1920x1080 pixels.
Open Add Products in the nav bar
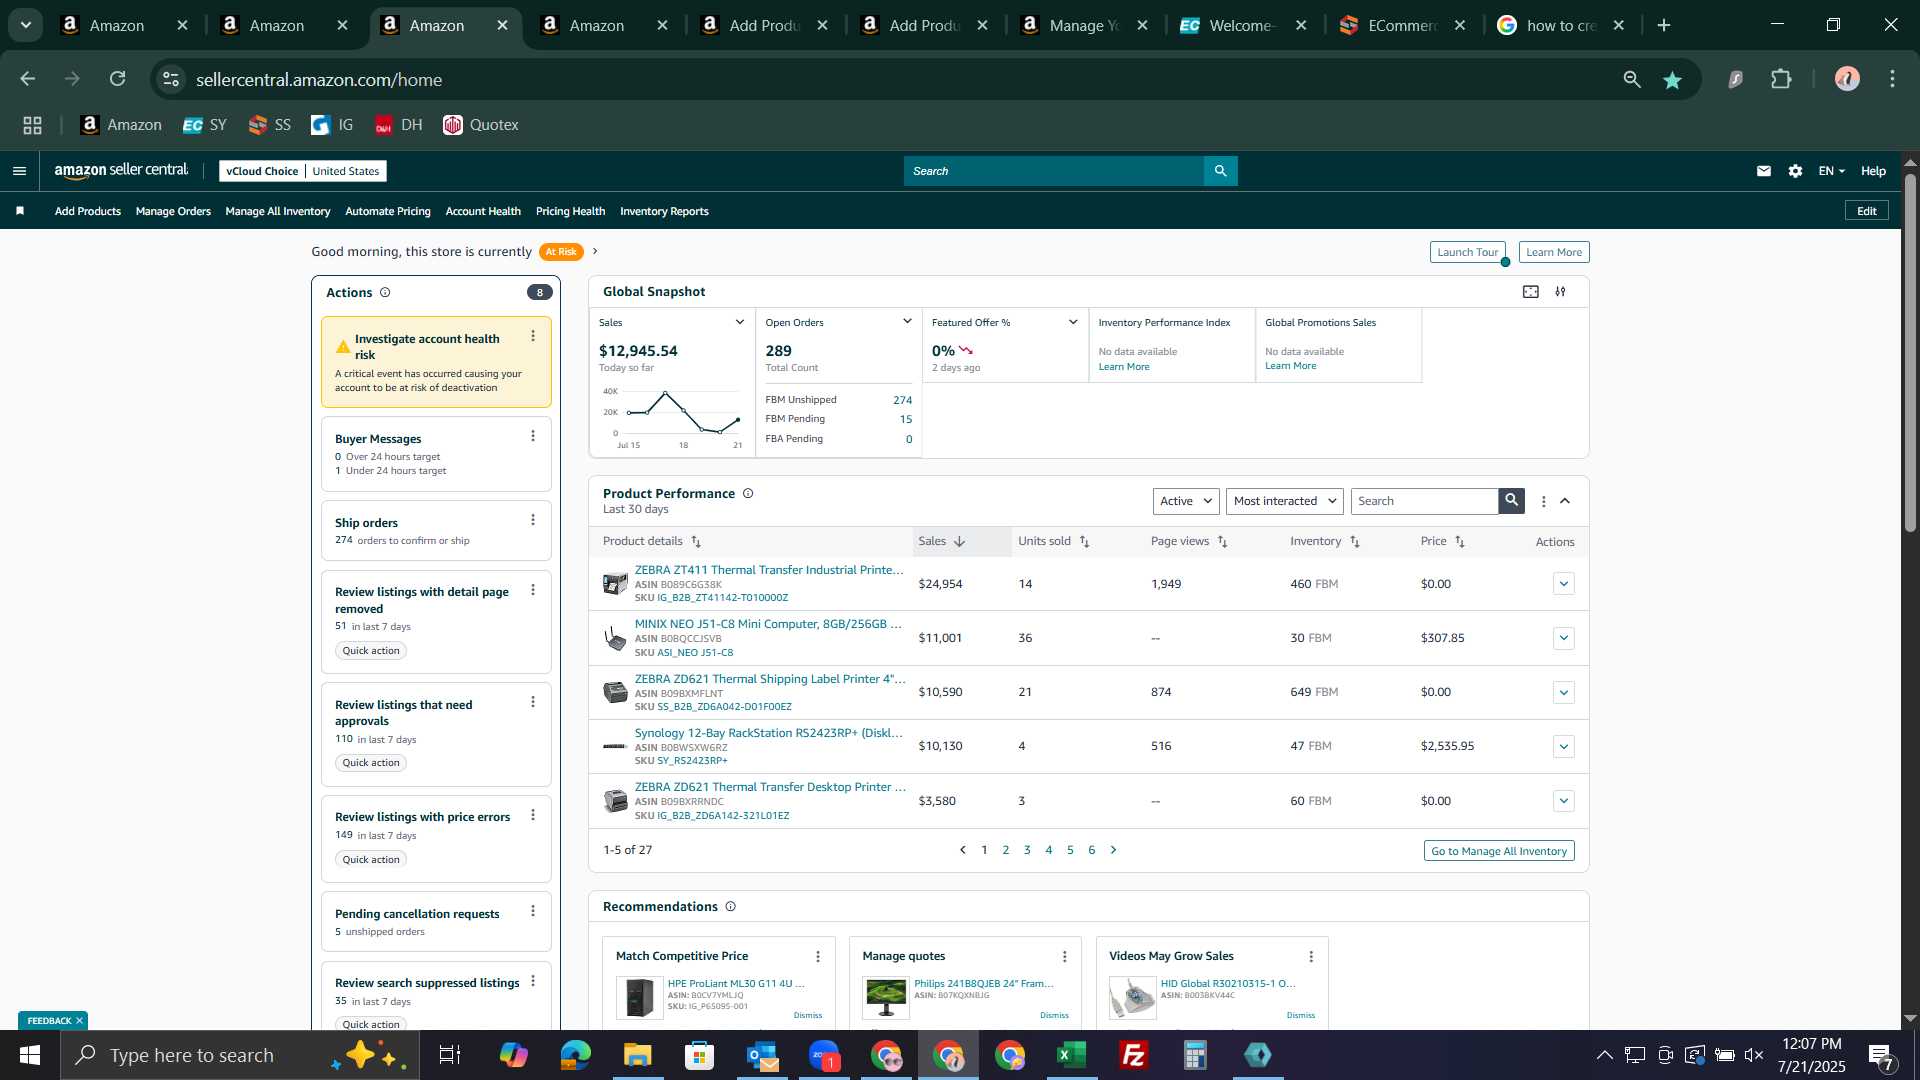[x=88, y=211]
